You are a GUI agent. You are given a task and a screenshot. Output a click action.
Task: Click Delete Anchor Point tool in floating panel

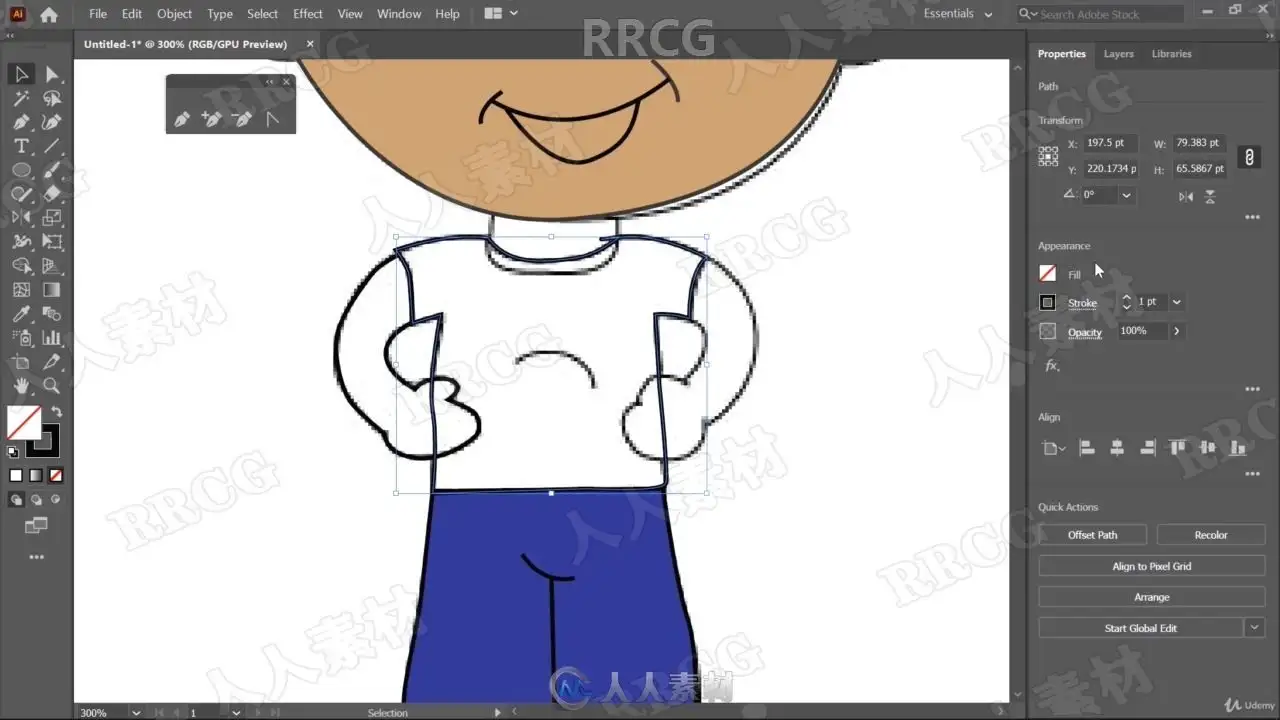242,119
